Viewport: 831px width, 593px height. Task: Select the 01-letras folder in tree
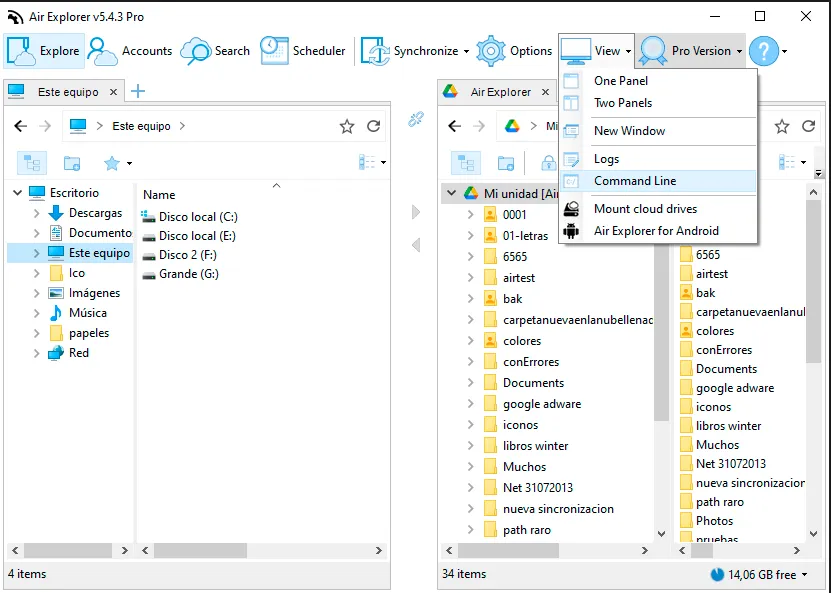[x=525, y=236]
